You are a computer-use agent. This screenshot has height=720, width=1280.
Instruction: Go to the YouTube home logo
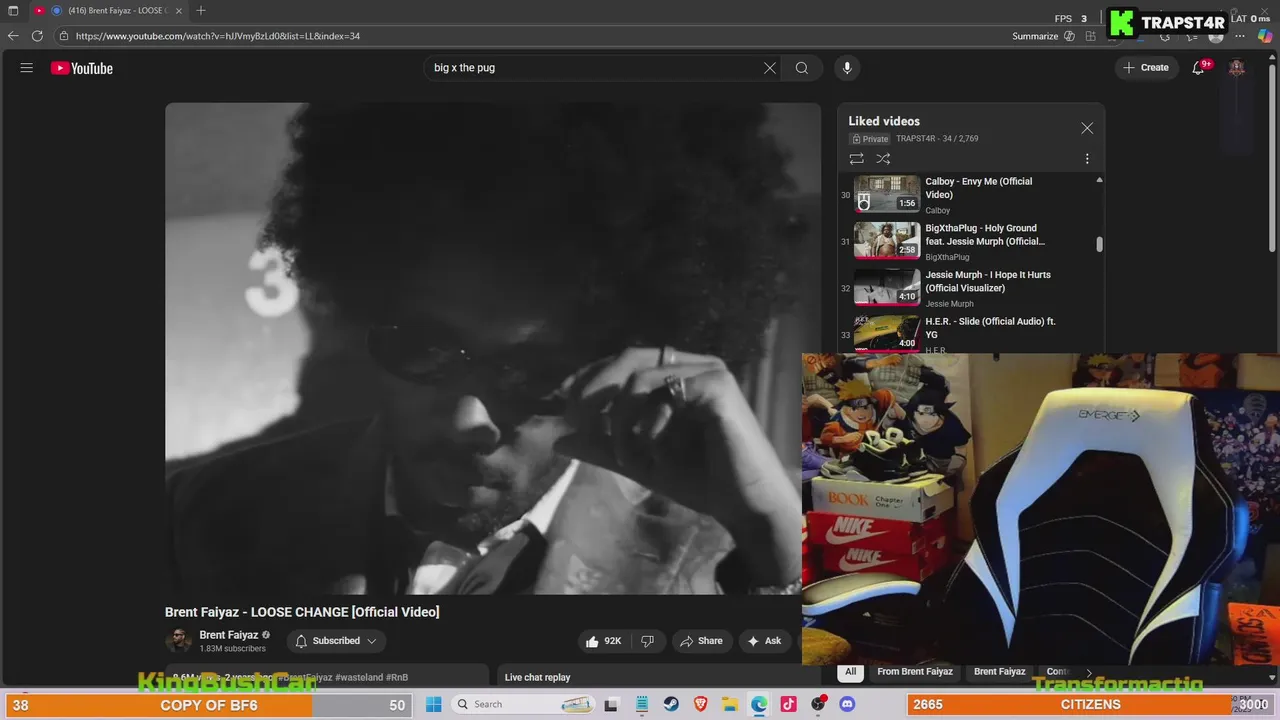point(82,68)
